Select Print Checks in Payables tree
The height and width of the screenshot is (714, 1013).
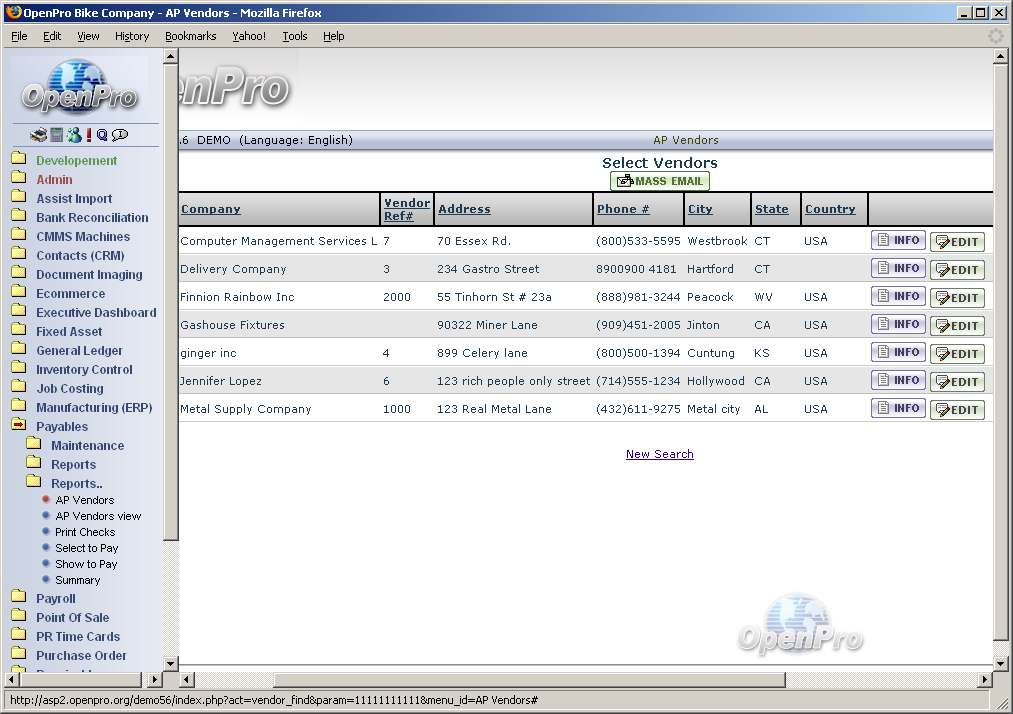click(85, 532)
